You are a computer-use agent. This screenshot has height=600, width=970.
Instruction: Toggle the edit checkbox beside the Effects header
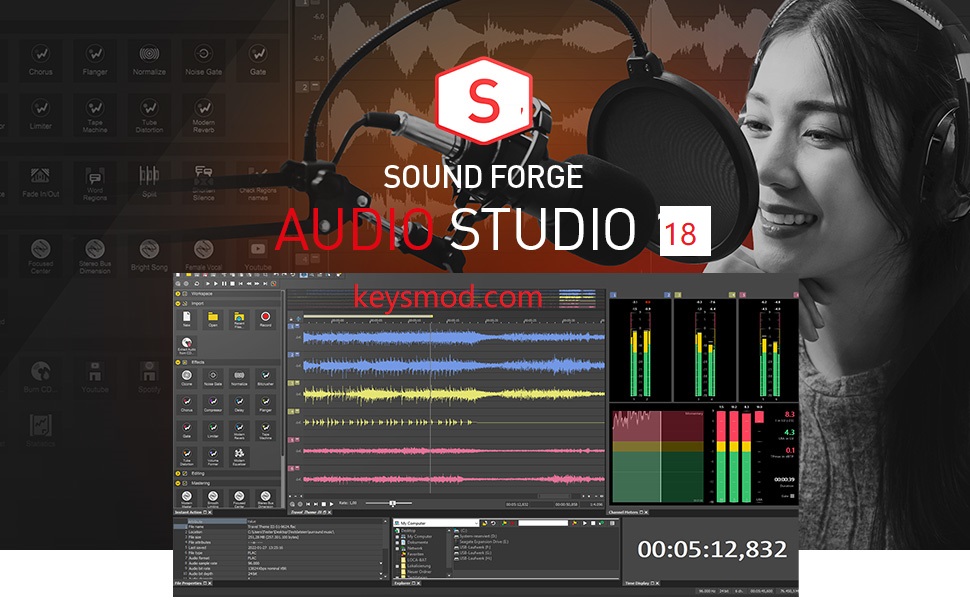tap(184, 362)
